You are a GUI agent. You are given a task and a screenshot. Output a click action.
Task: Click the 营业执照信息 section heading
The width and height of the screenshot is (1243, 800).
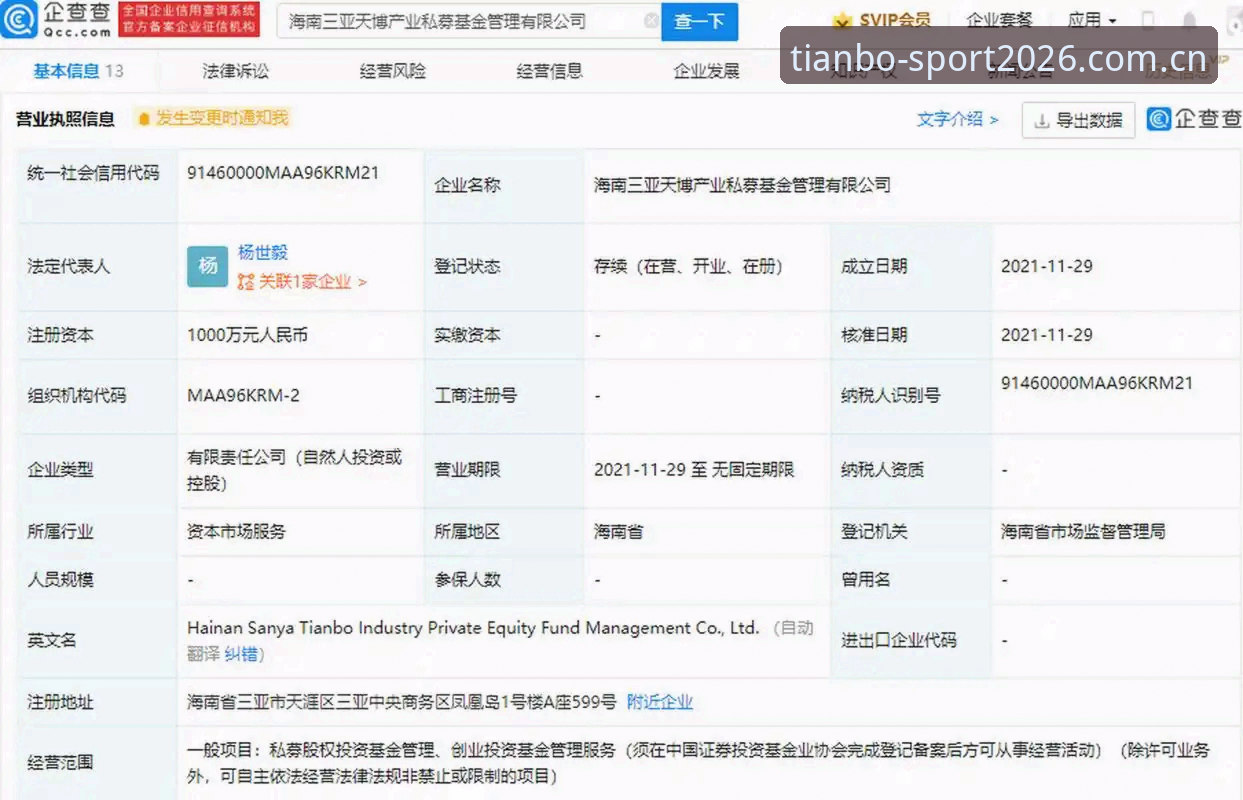pos(65,119)
